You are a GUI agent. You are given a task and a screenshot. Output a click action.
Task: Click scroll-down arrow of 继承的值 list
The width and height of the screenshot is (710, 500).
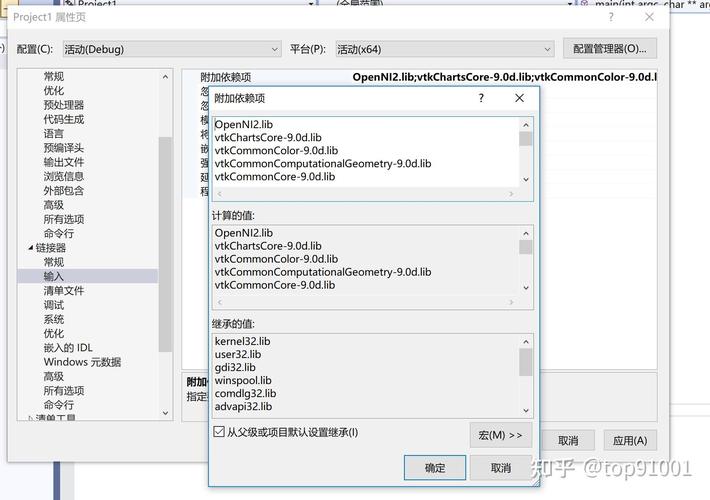526,410
